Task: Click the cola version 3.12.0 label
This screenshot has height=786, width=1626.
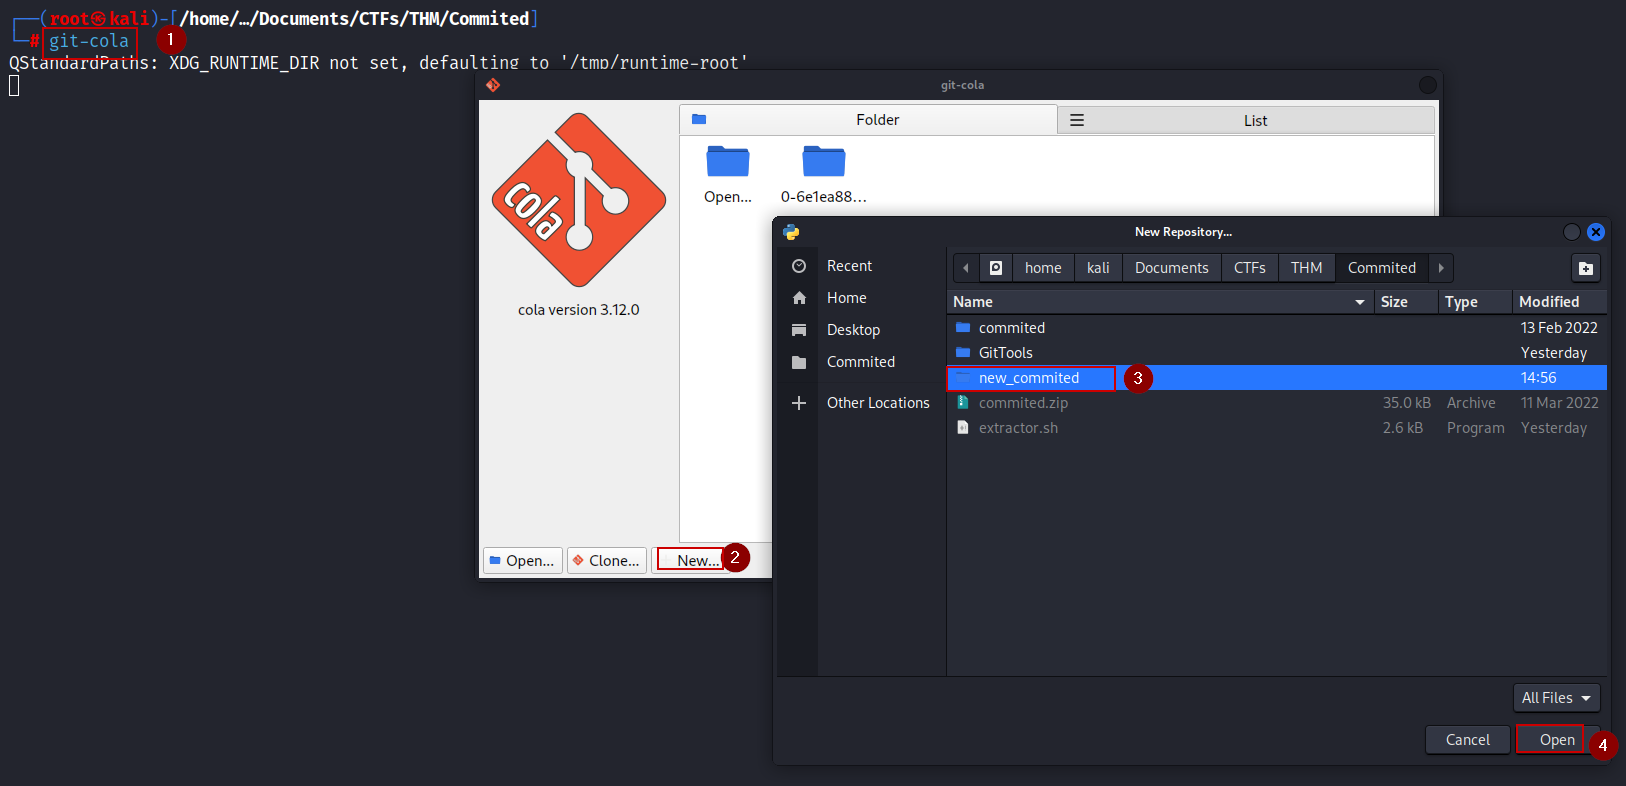Action: [x=578, y=310]
